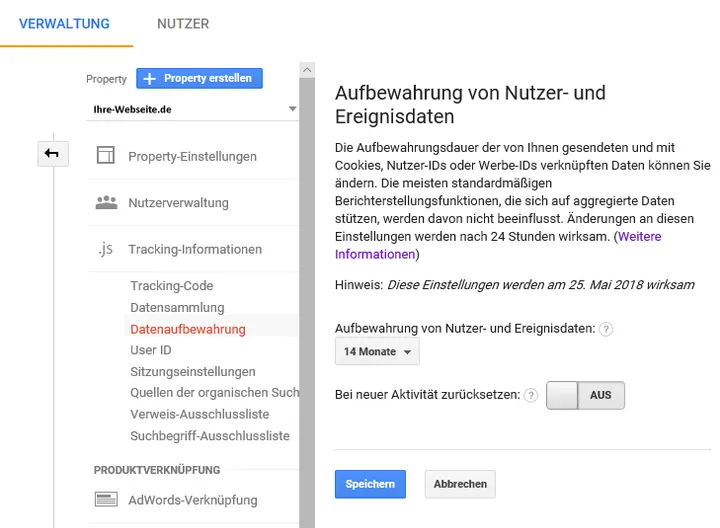Click the scroll-up arrow of sidebar scrollbar
720x528 pixels.
point(307,70)
